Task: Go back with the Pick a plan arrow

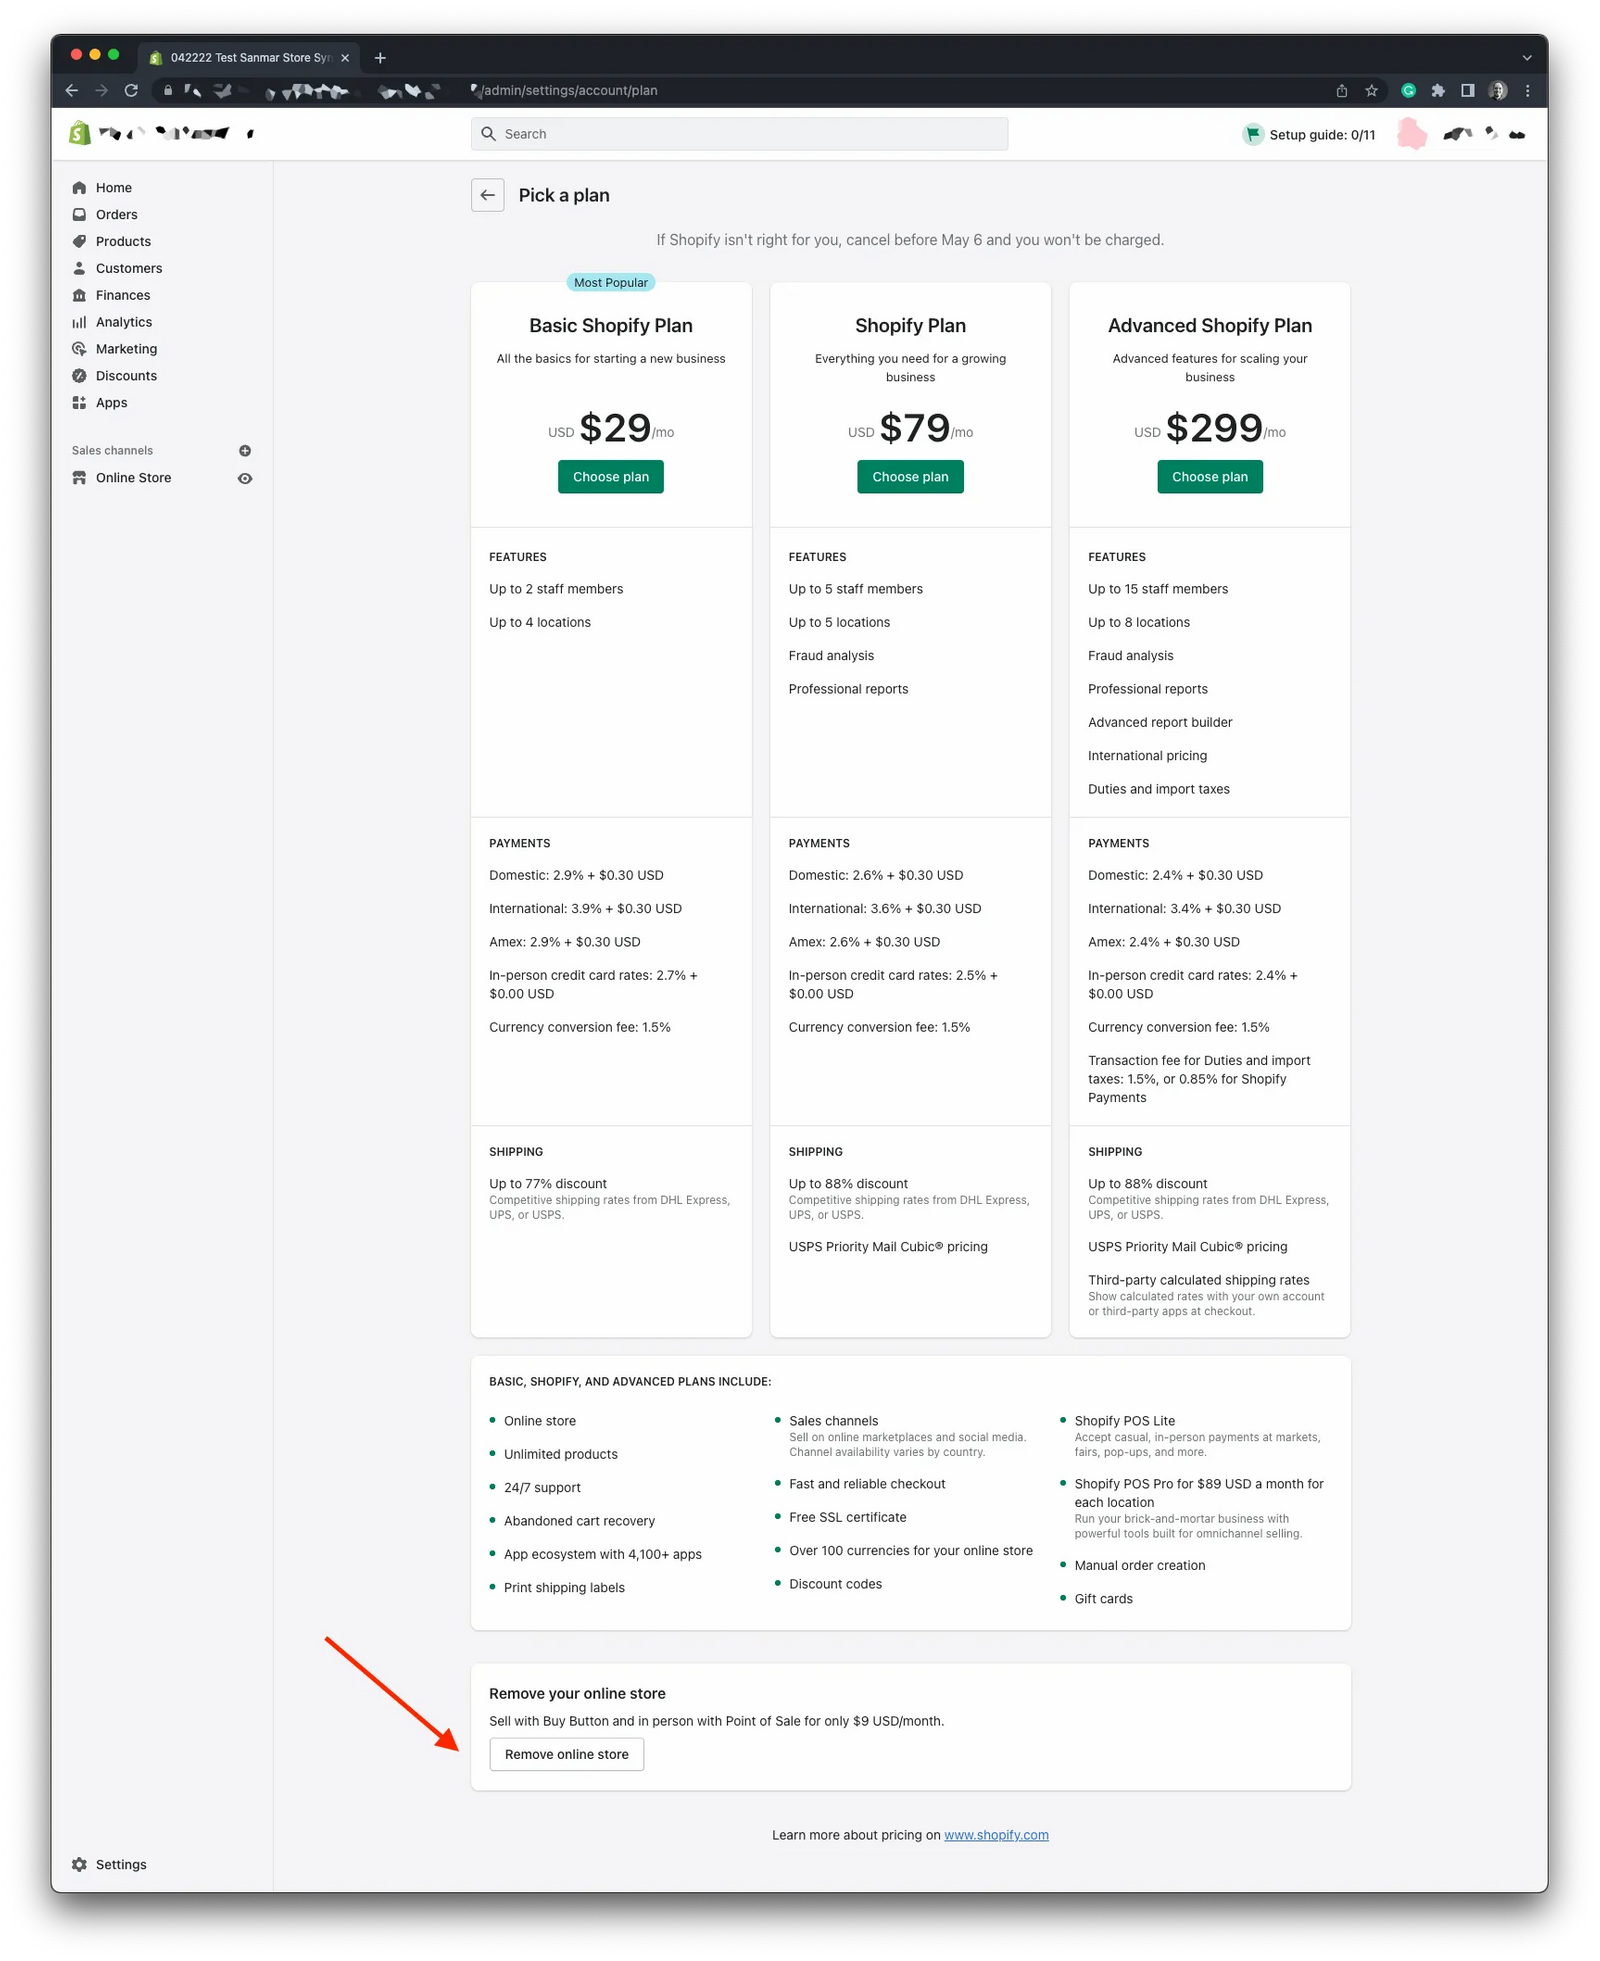Action: pyautogui.click(x=487, y=195)
